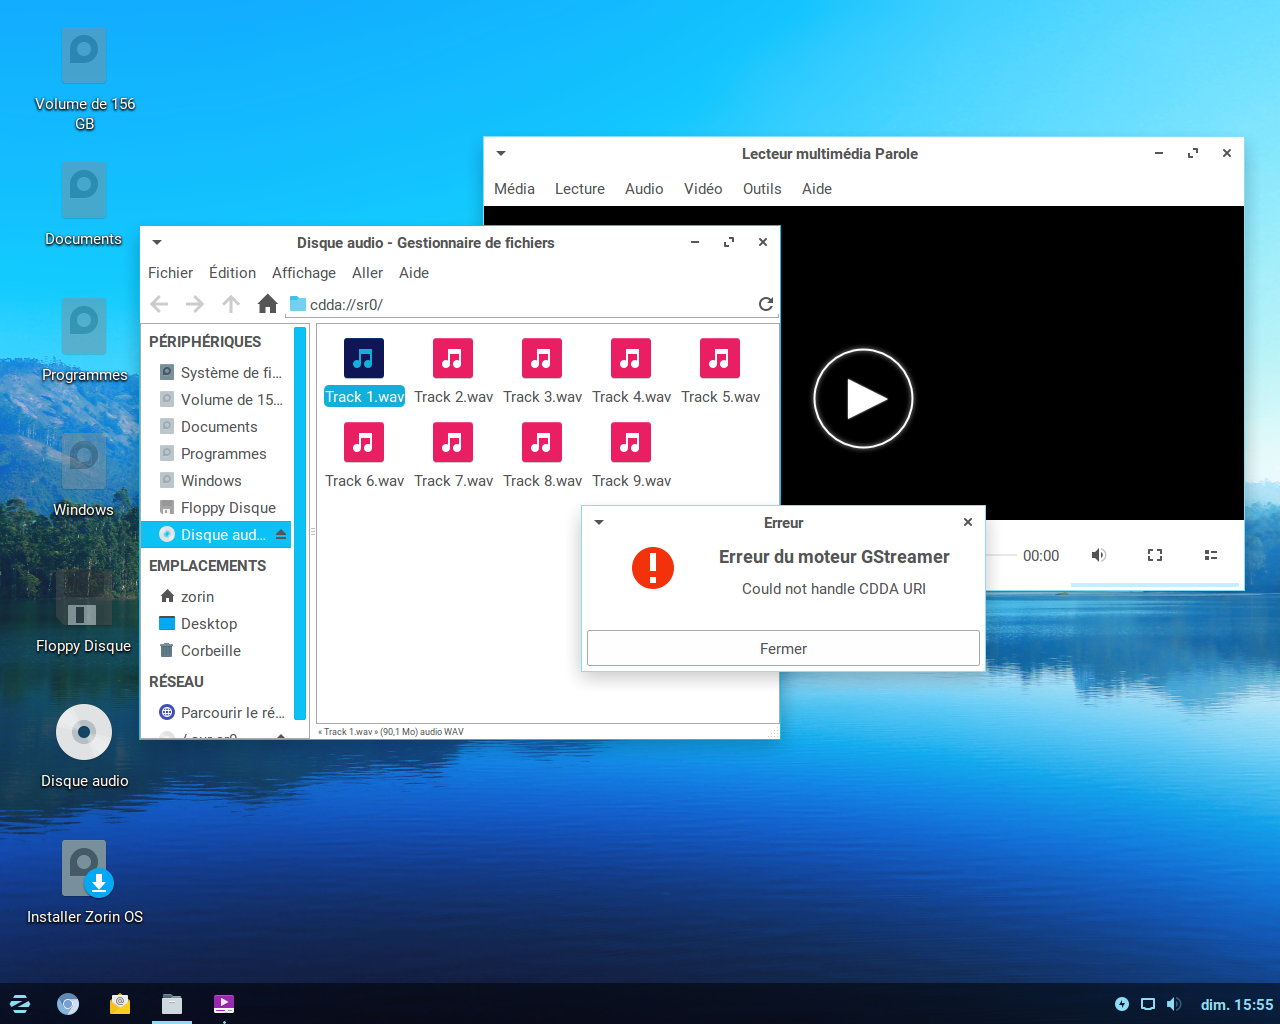Open the Affichage menu in file manager
The width and height of the screenshot is (1280, 1024).
(304, 273)
